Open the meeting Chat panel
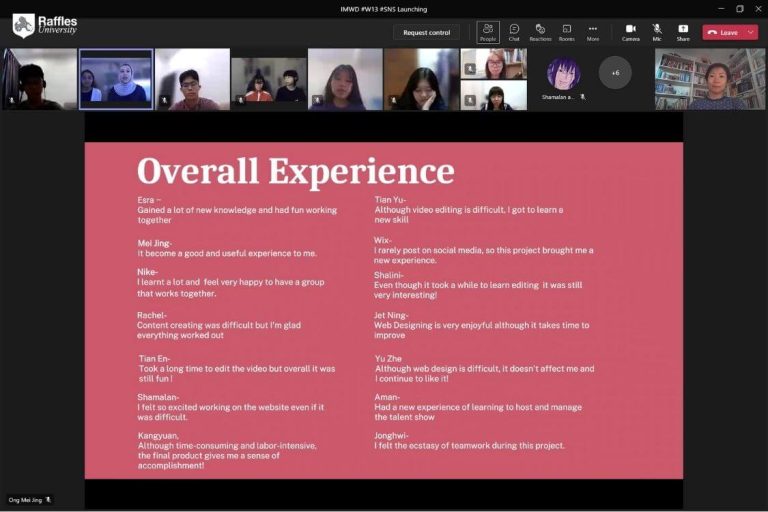768x512 pixels. tap(514, 32)
